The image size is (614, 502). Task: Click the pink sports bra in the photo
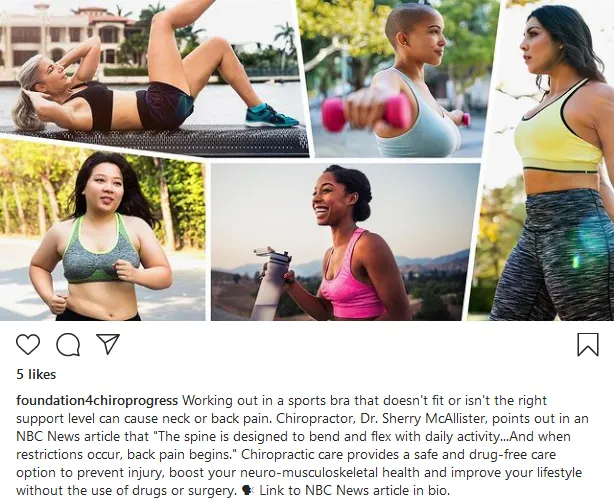[x=350, y=282]
